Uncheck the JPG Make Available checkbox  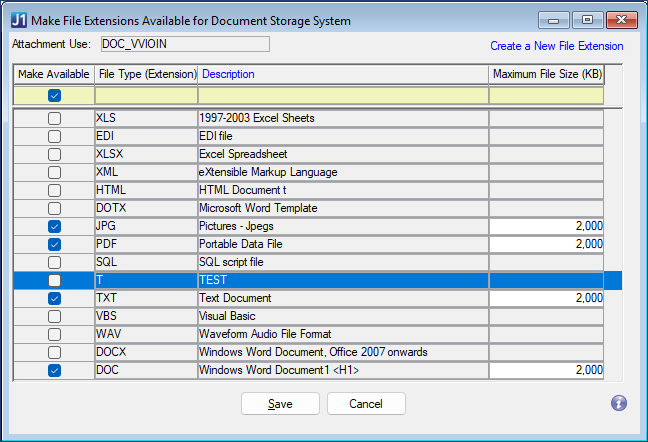click(54, 226)
